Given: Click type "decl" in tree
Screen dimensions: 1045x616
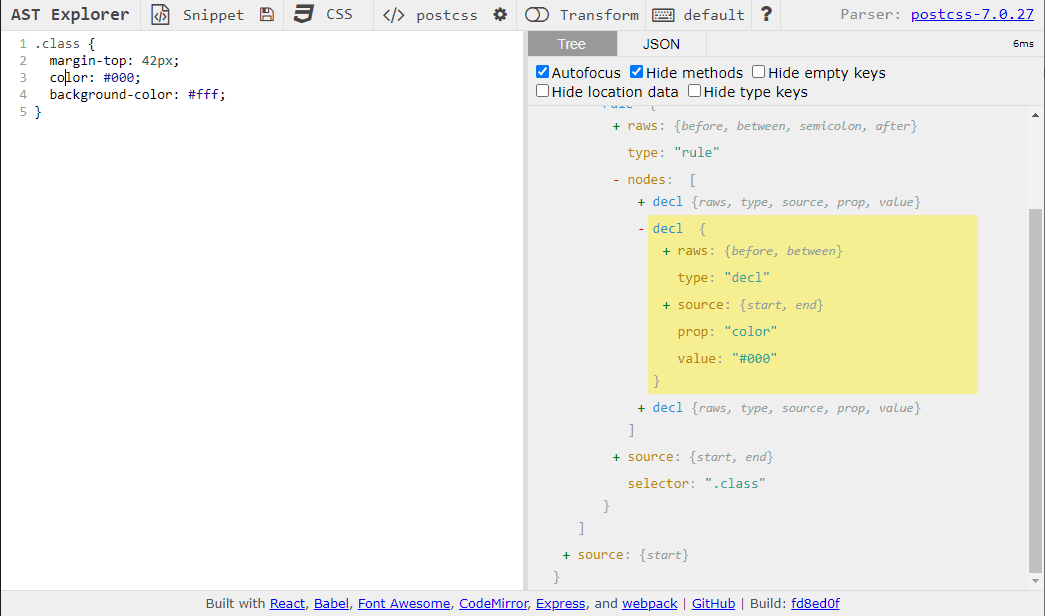Looking at the screenshot, I should point(747,278).
